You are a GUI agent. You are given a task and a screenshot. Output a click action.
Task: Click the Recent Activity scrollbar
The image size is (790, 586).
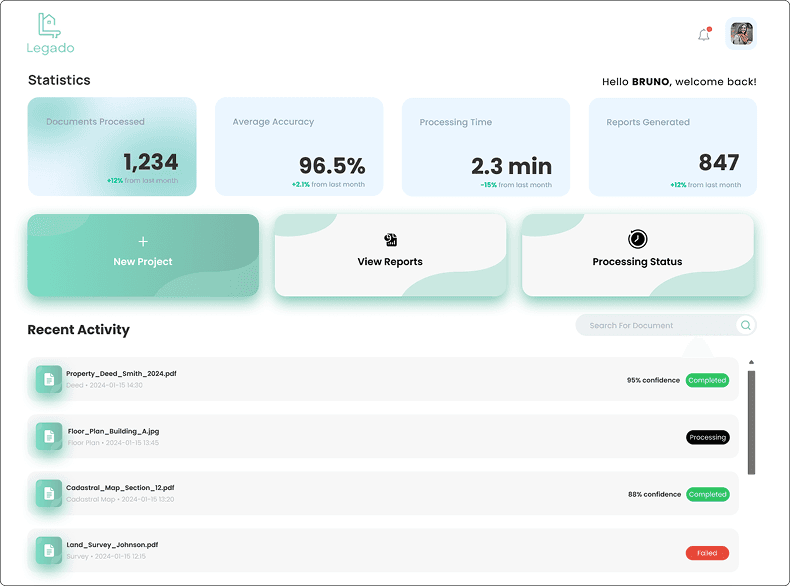coord(751,420)
